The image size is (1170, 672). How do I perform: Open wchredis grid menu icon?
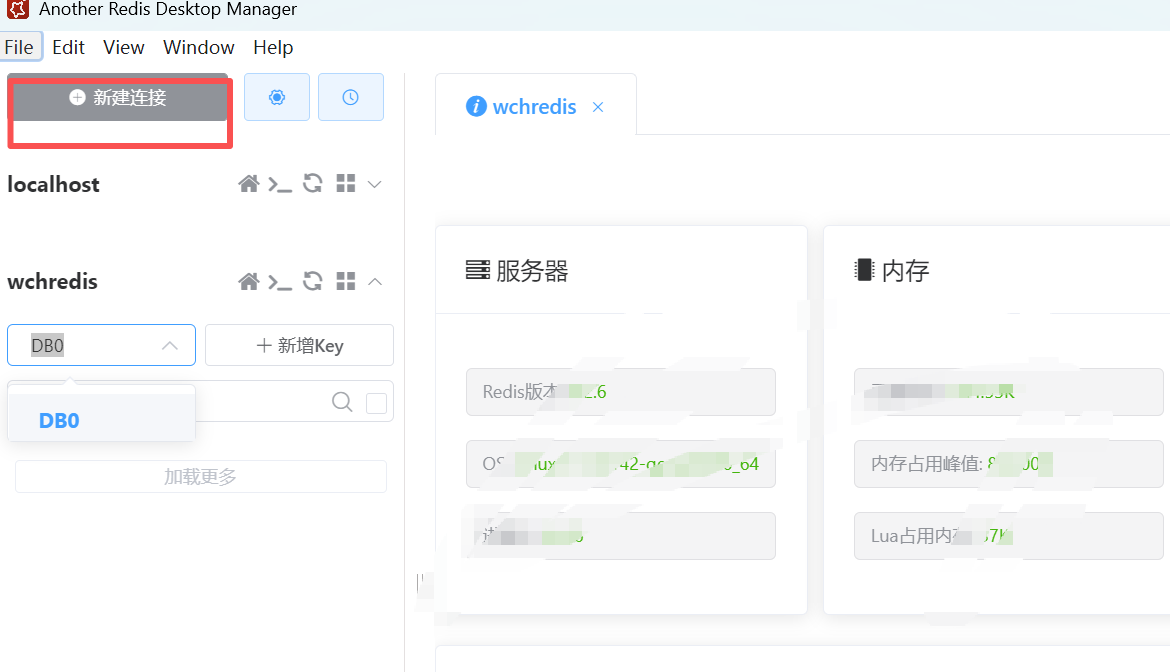[345, 281]
